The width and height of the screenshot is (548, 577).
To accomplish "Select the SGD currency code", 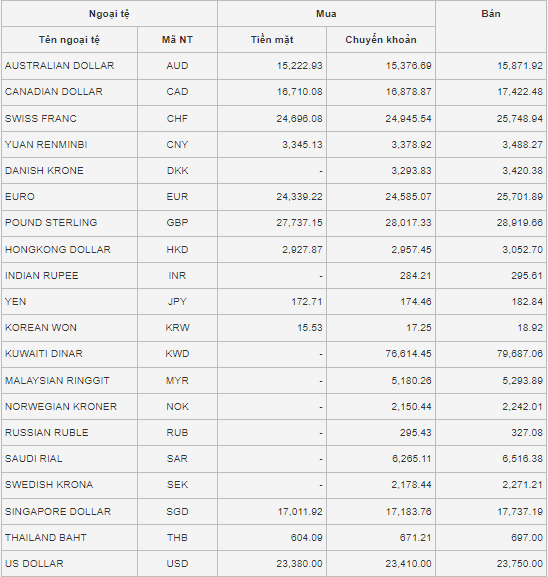I will click(x=177, y=511).
